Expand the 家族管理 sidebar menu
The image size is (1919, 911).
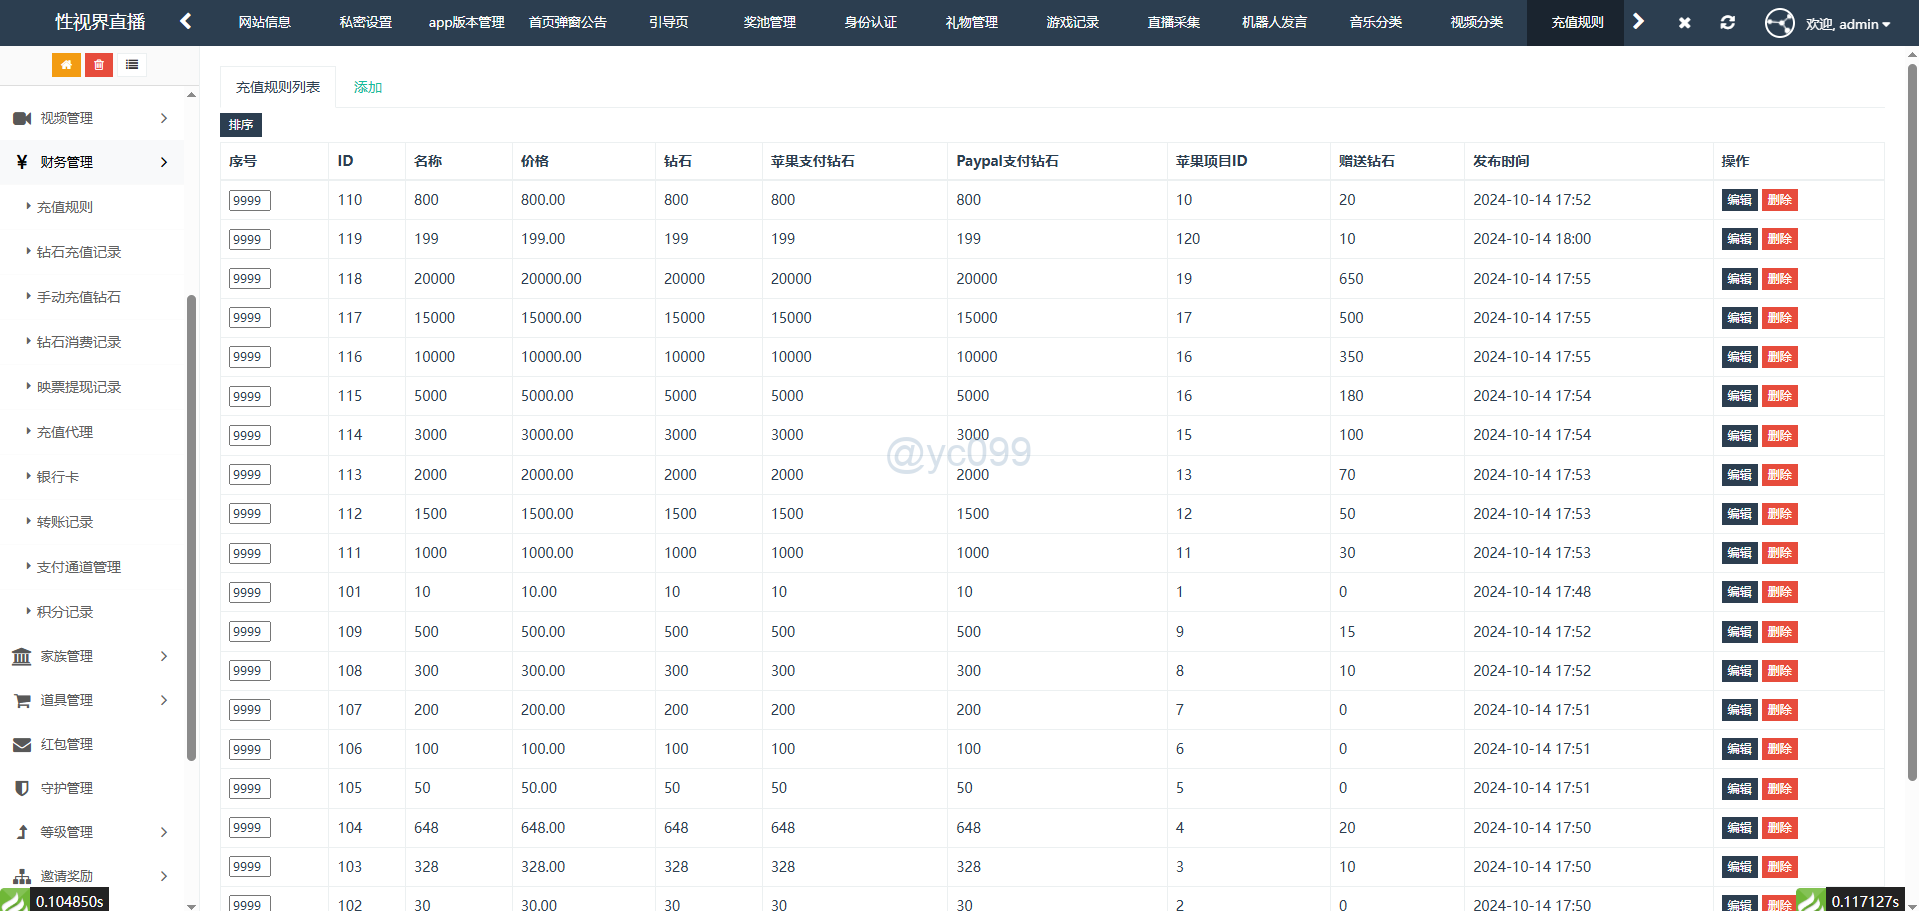coord(92,656)
